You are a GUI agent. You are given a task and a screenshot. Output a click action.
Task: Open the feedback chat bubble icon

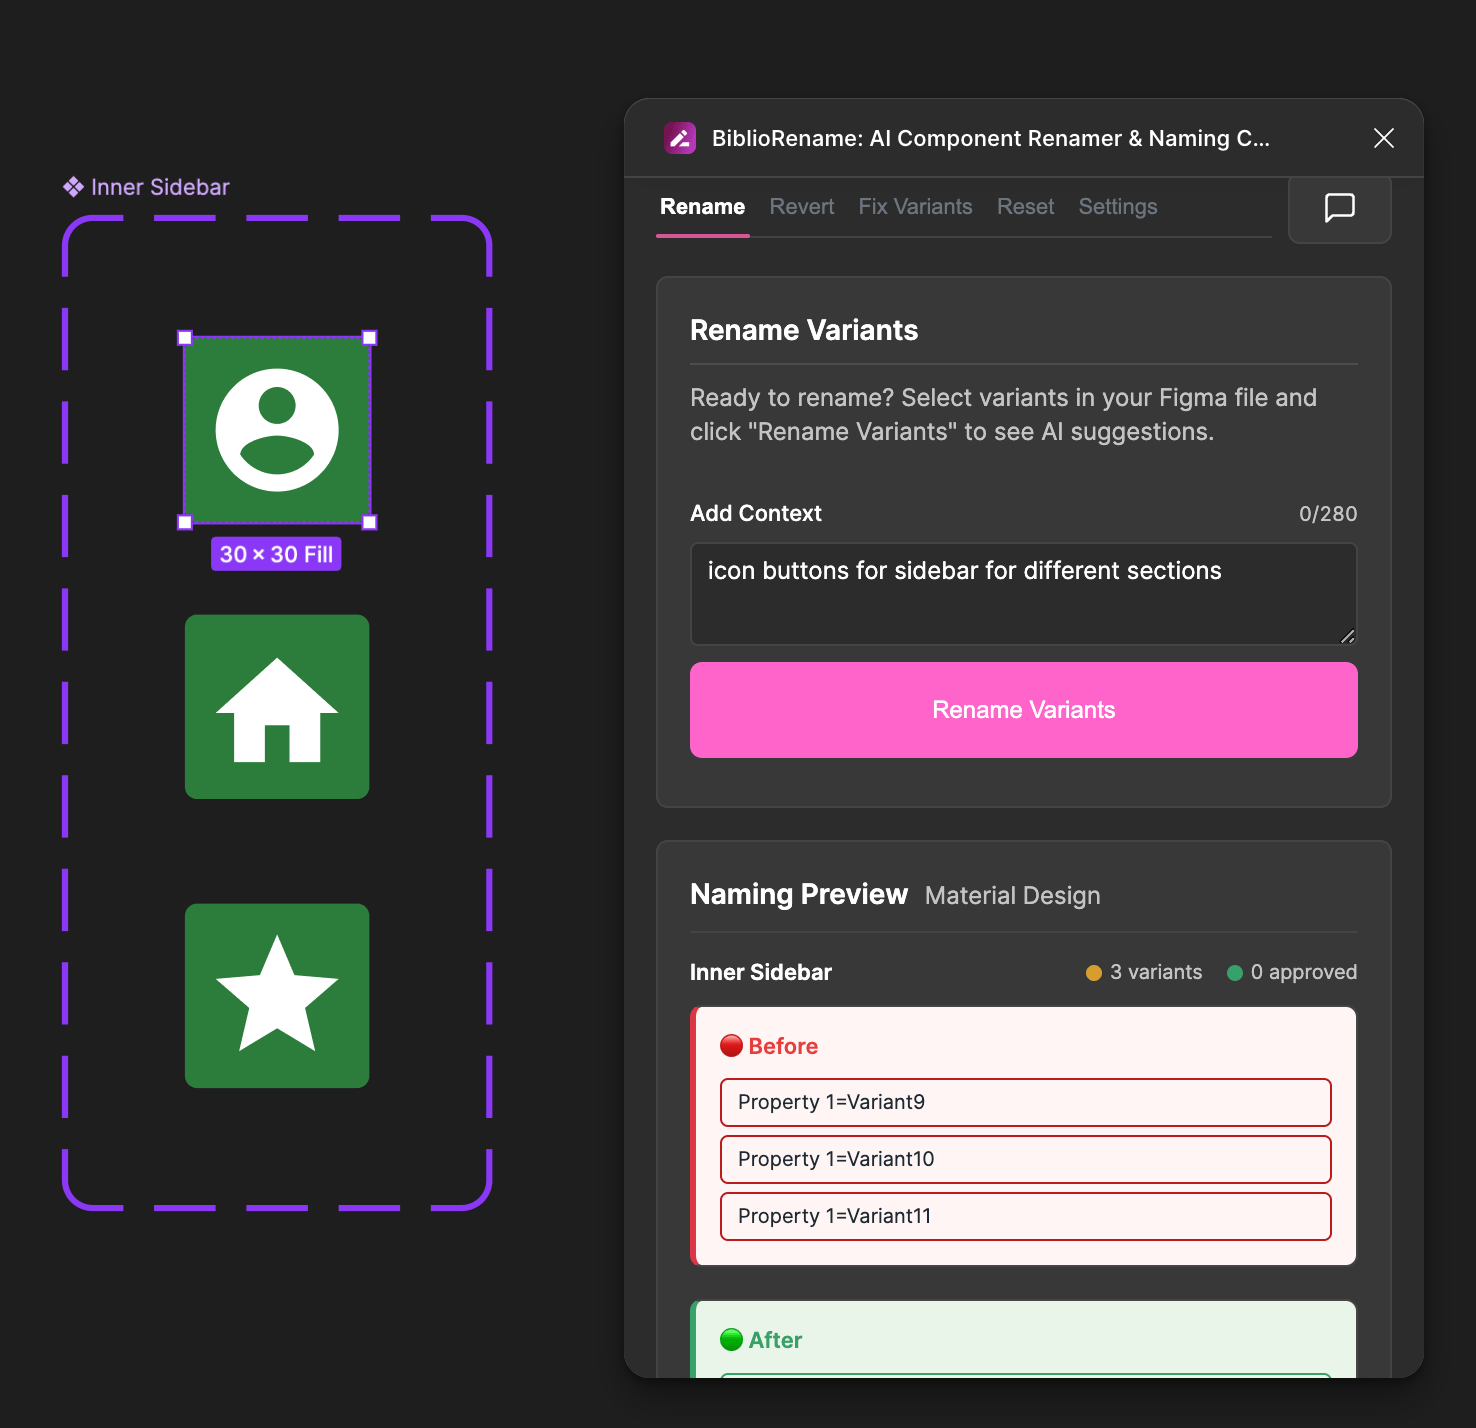point(1339,210)
